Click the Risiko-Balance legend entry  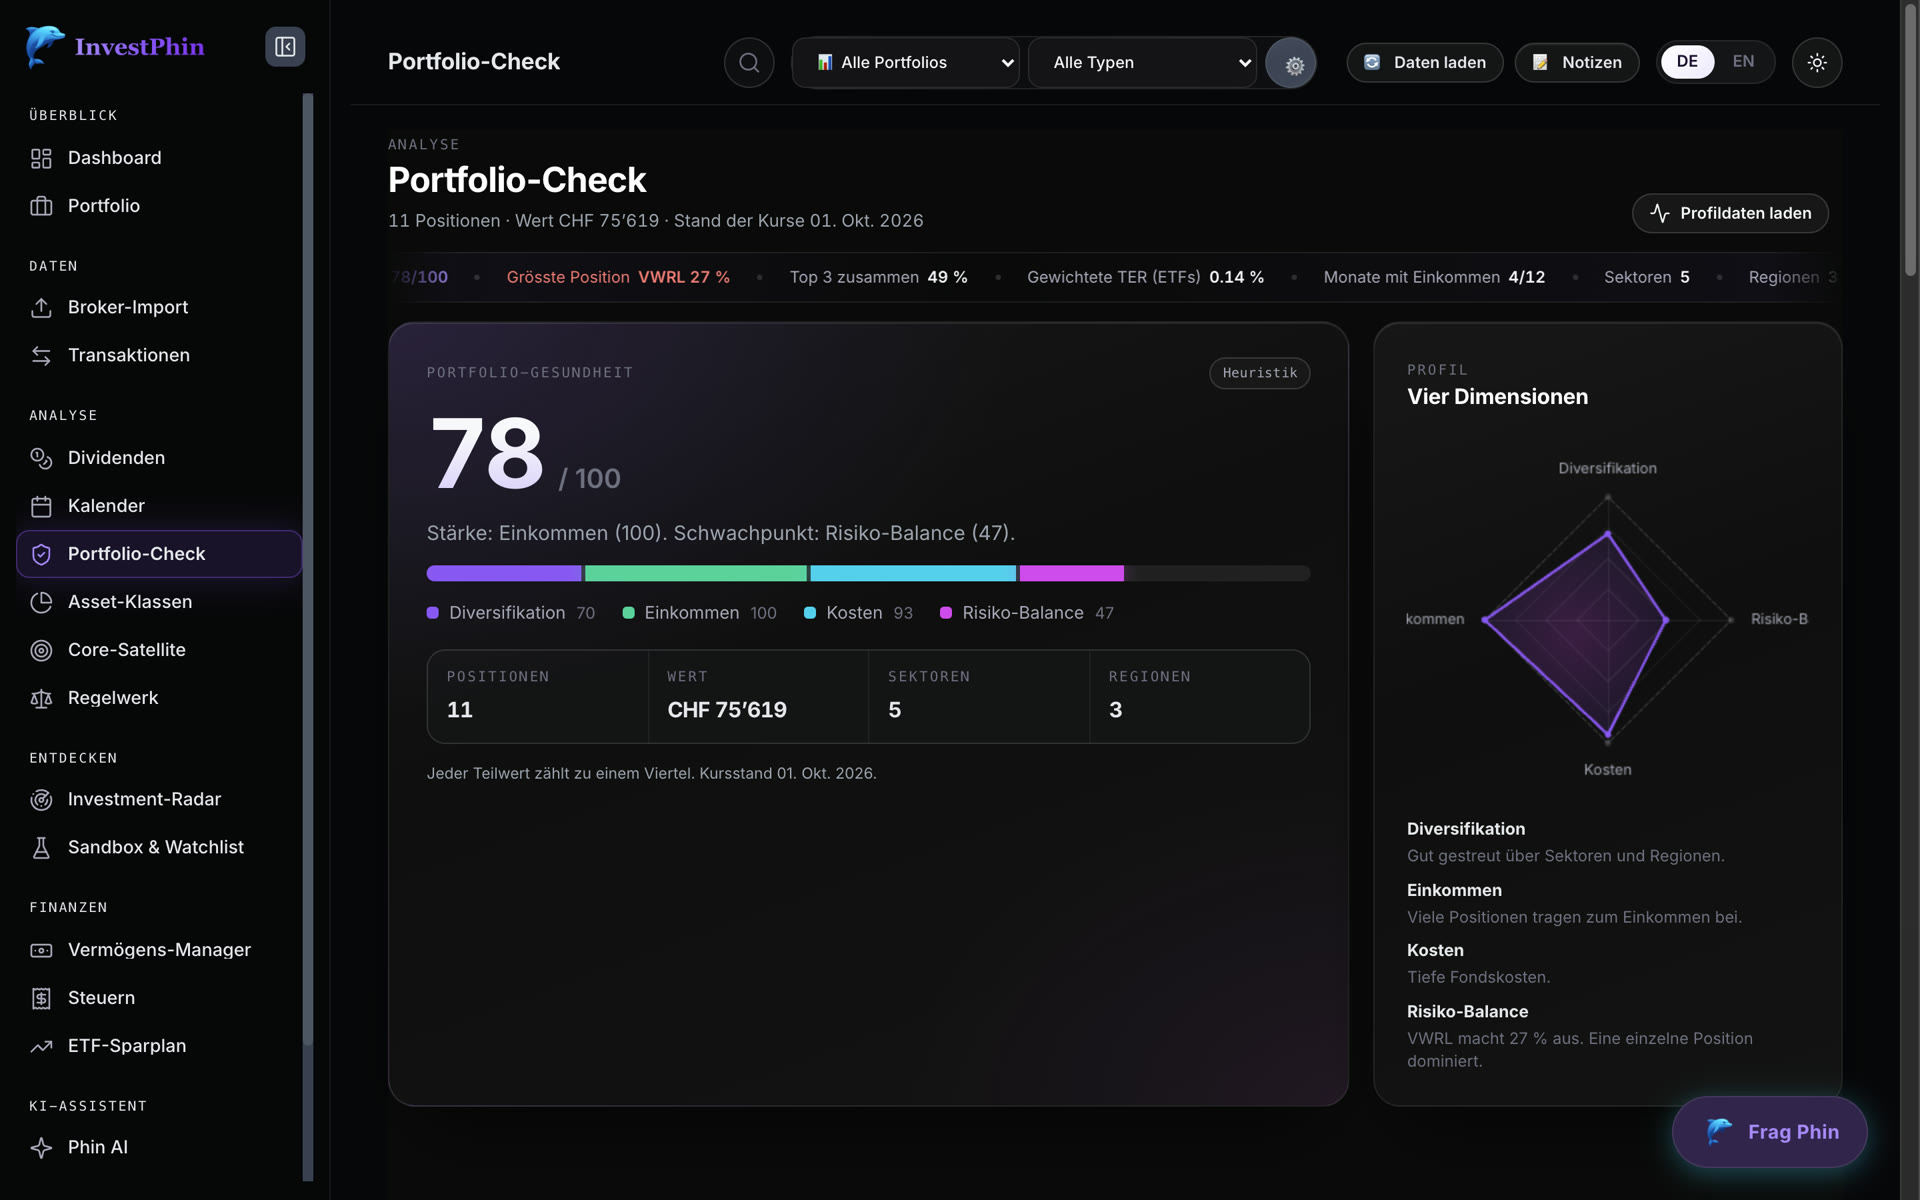point(1026,613)
